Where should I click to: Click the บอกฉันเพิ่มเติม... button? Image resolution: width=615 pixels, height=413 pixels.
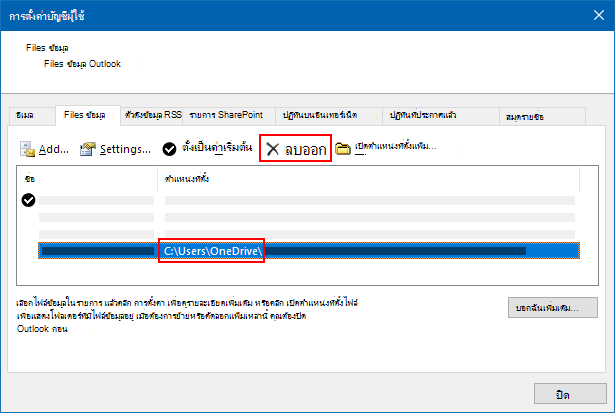click(553, 307)
